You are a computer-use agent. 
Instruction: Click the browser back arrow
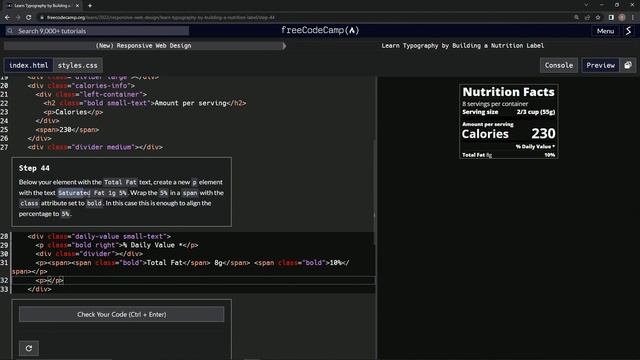(x=7, y=18)
